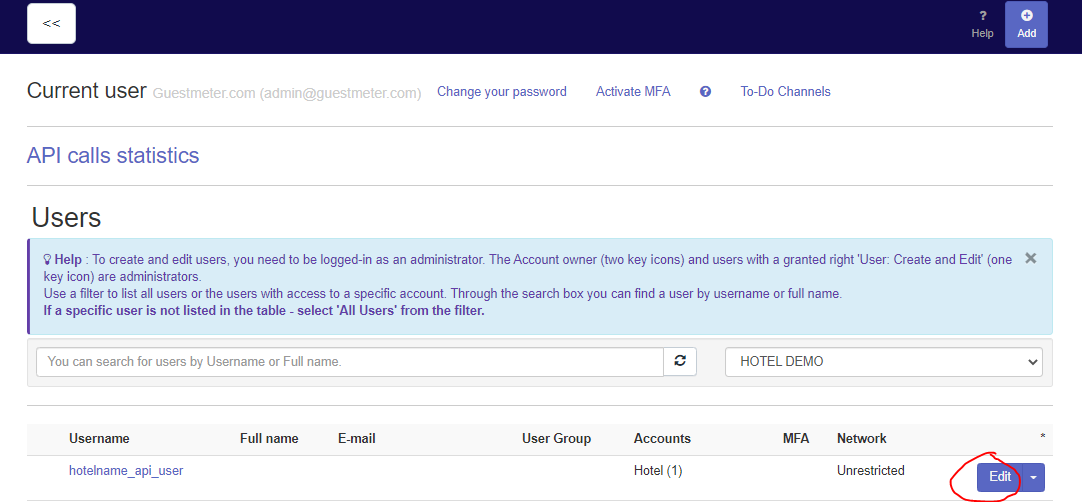Expand the API calls statistics section
Image resolution: width=1082 pixels, height=502 pixels.
pyautogui.click(x=113, y=156)
